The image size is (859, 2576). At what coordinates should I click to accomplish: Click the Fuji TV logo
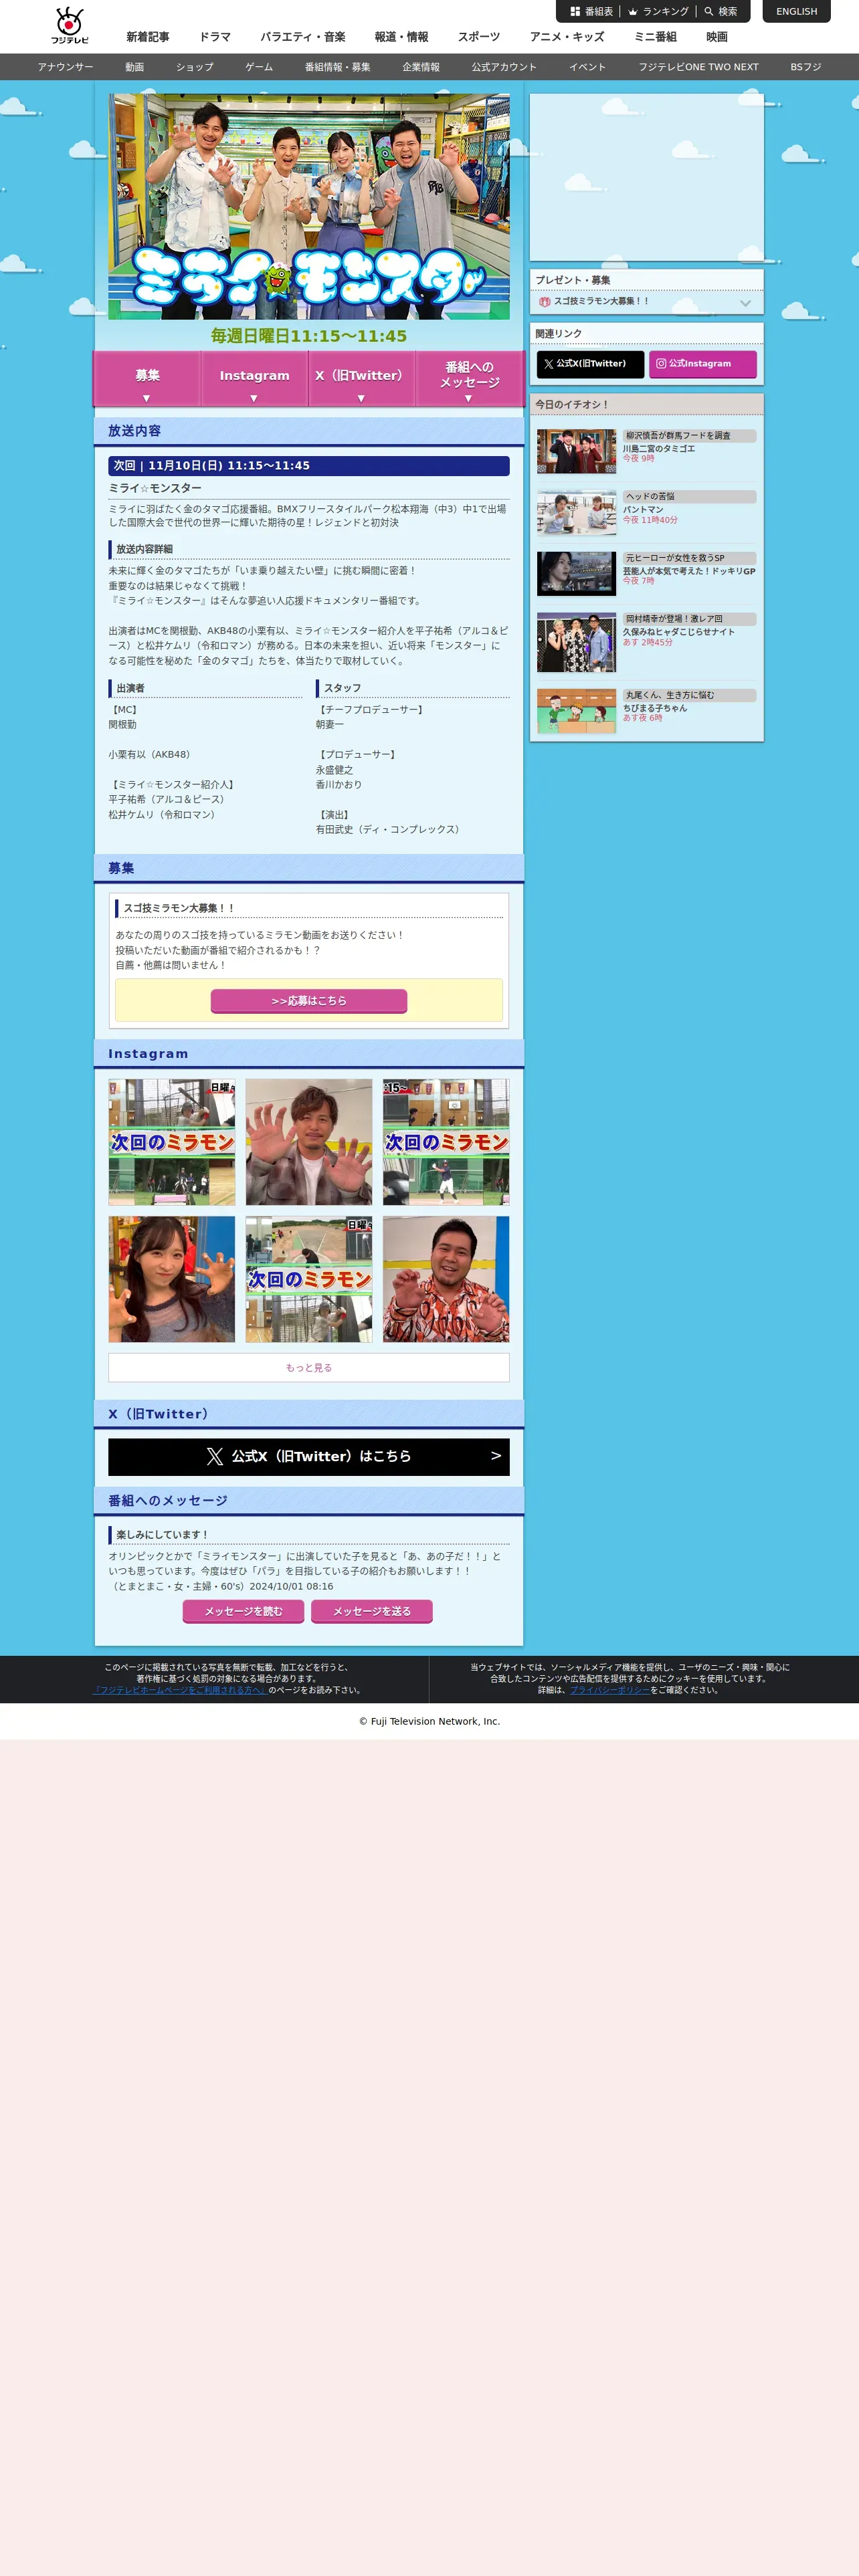[x=70, y=26]
